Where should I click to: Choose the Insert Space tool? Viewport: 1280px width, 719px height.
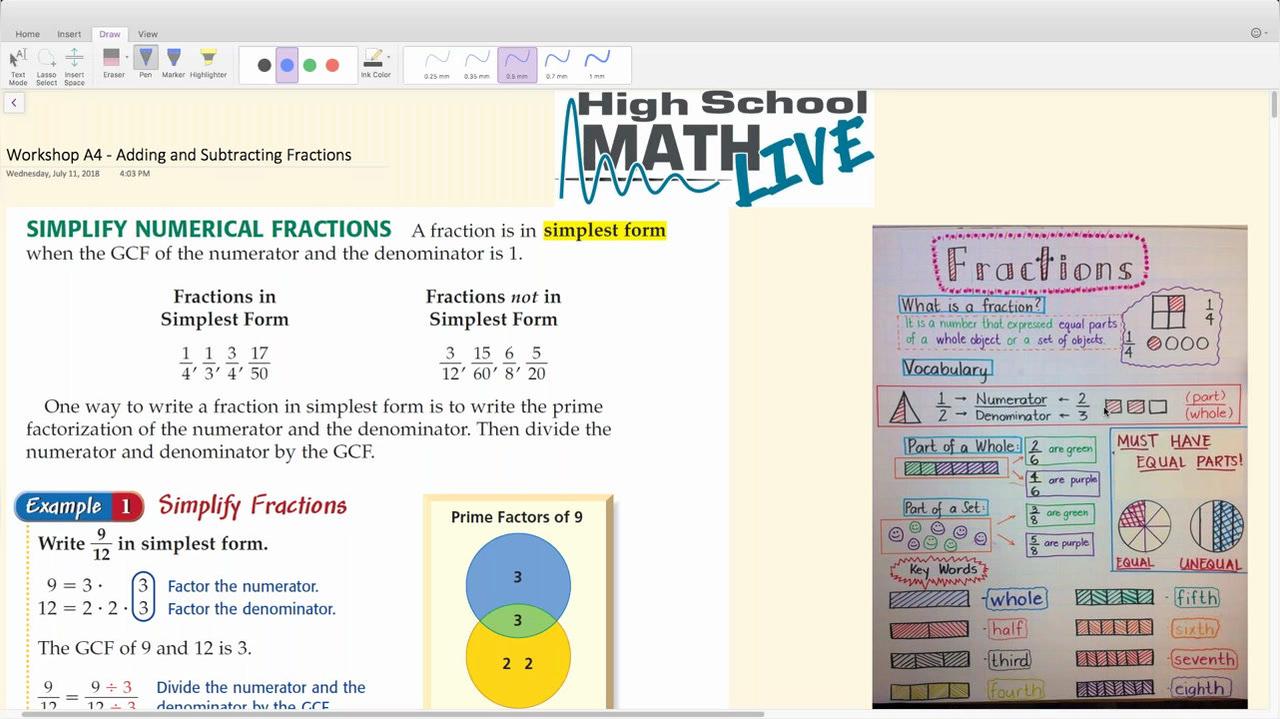(74, 65)
